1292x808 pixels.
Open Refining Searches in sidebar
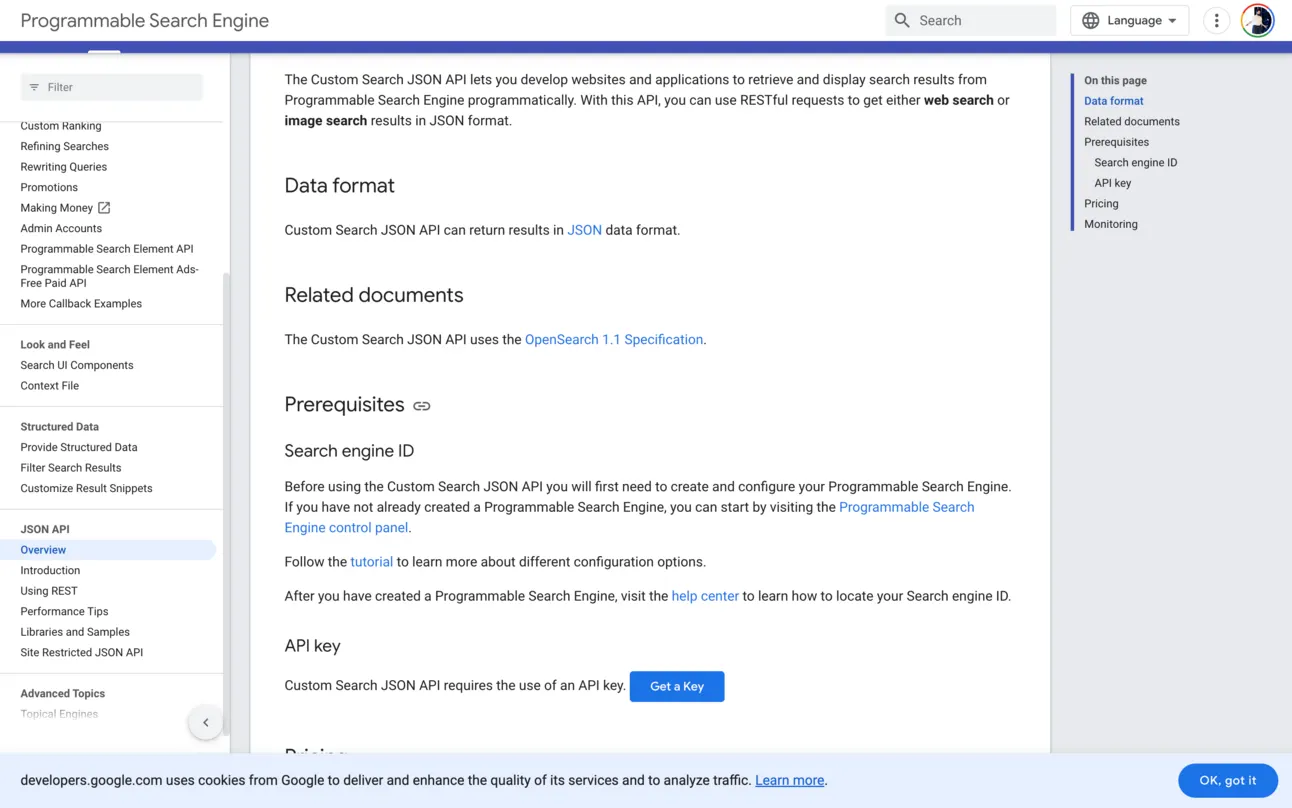pyautogui.click(x=65, y=146)
